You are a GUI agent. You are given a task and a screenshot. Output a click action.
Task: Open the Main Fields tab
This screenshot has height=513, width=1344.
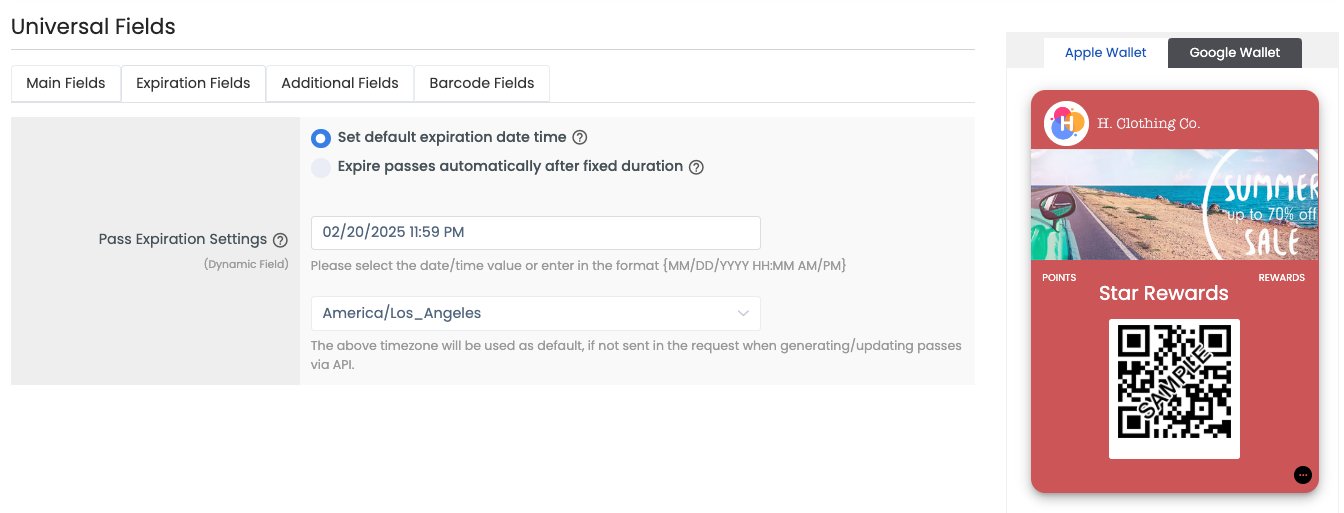point(66,83)
